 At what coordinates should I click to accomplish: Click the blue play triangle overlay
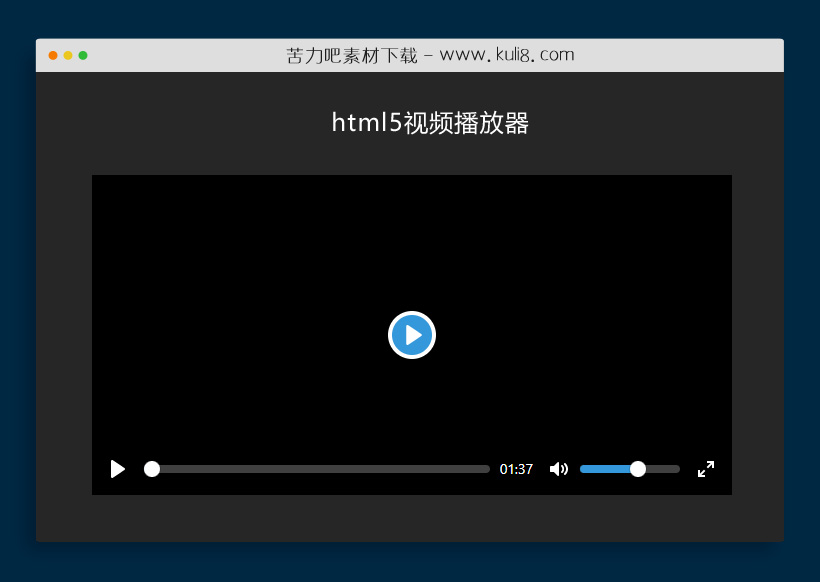[413, 335]
